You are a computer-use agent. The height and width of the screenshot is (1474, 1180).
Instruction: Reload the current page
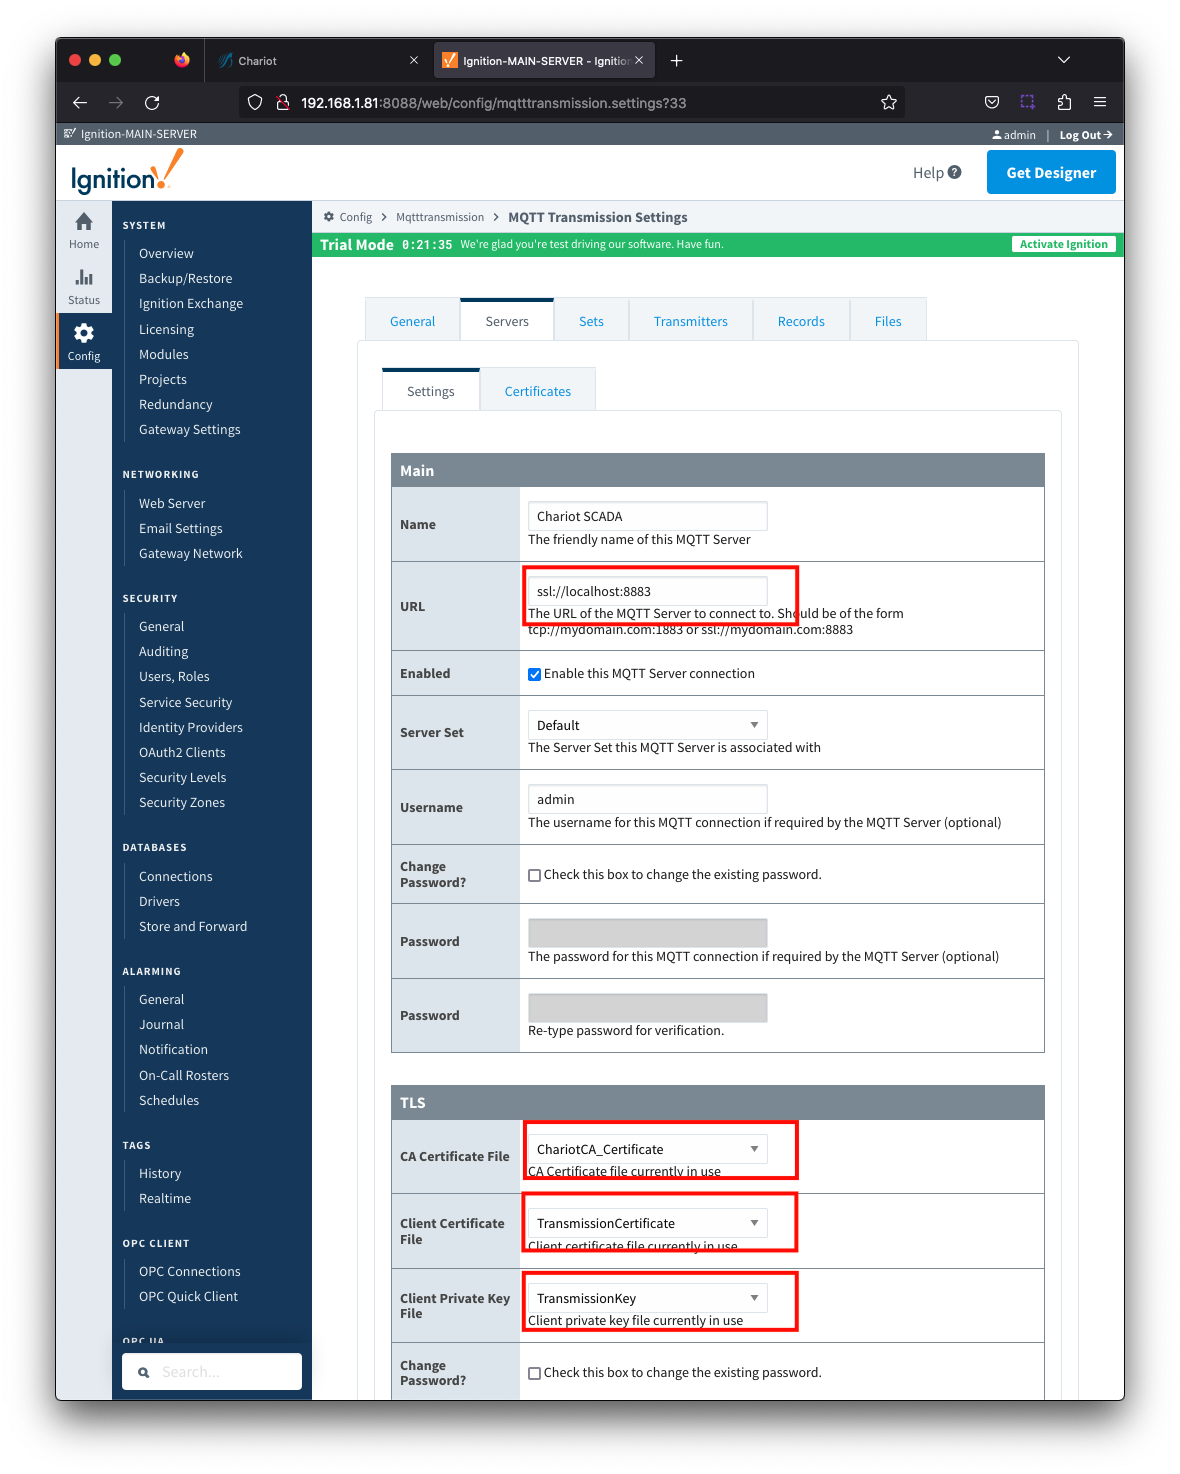pos(152,102)
